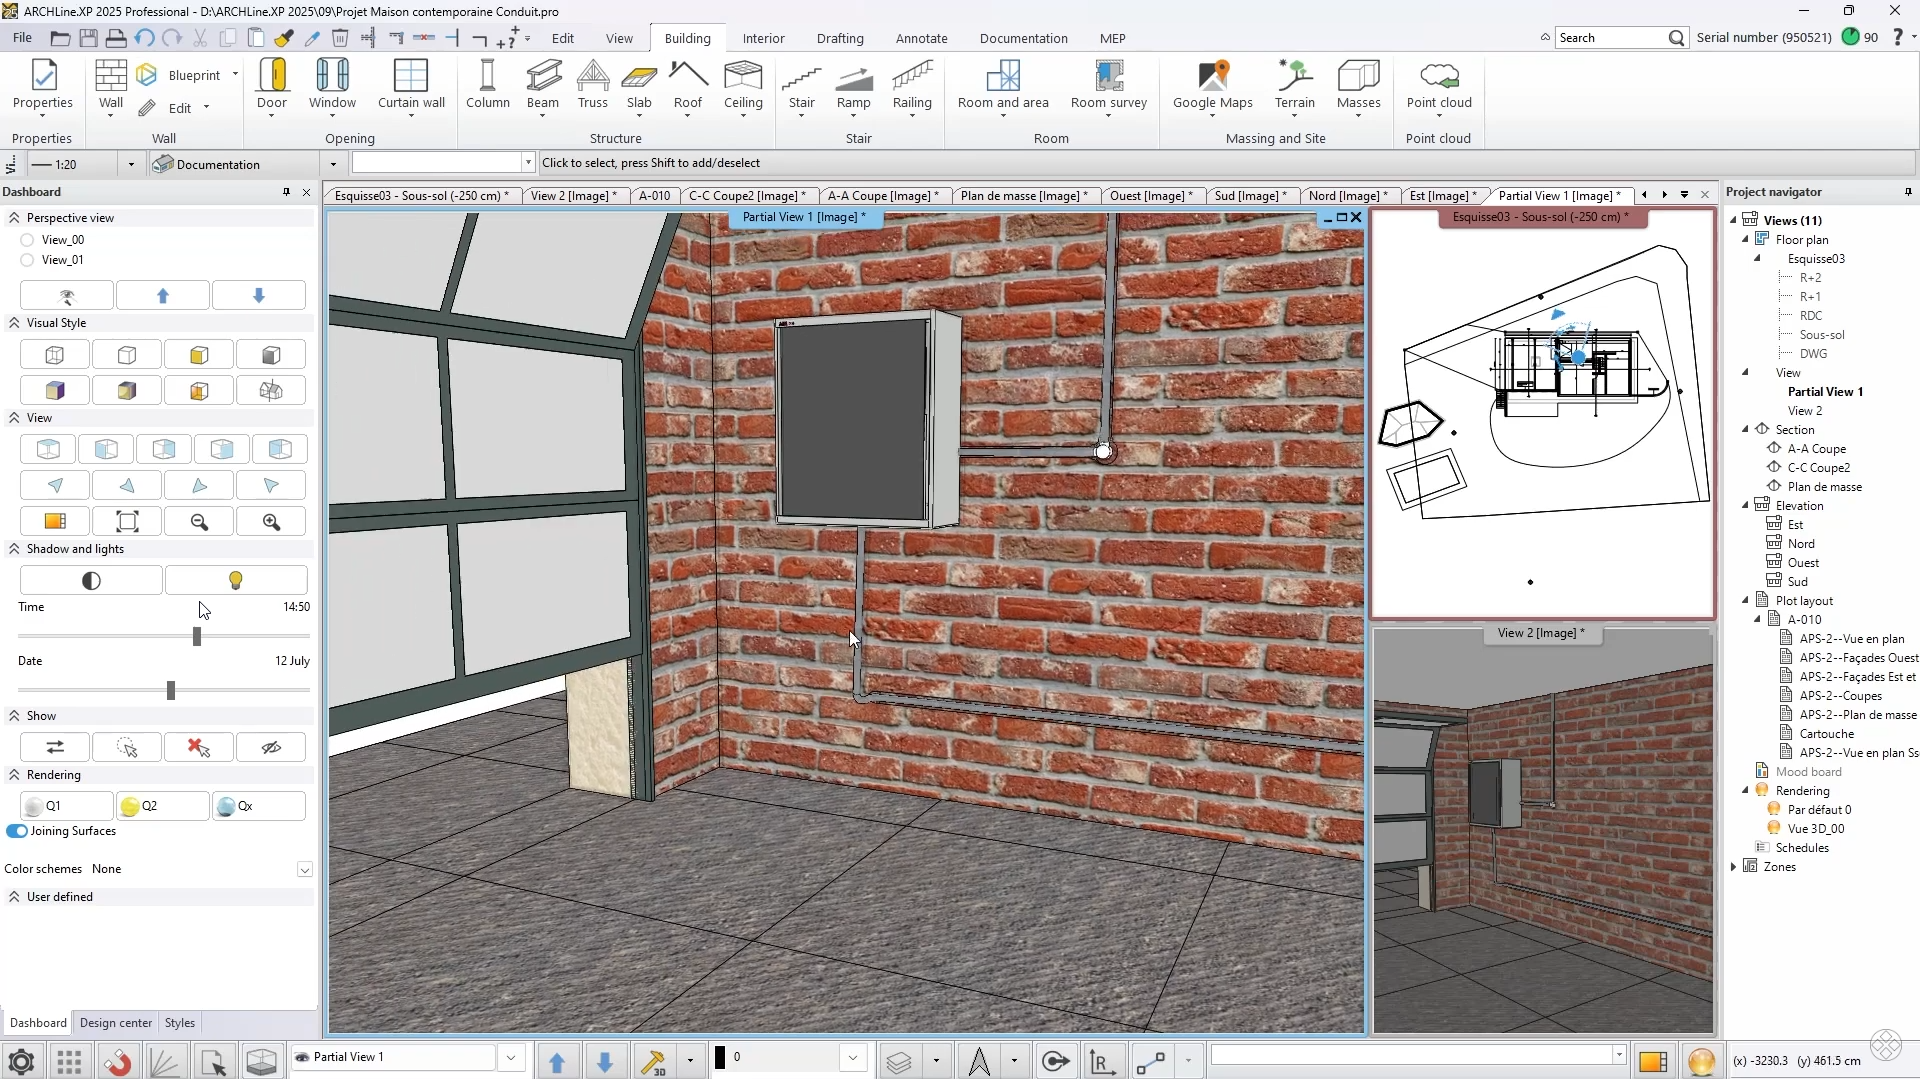The image size is (1920, 1079).
Task: Click the Q1 rendering button
Action: point(66,806)
